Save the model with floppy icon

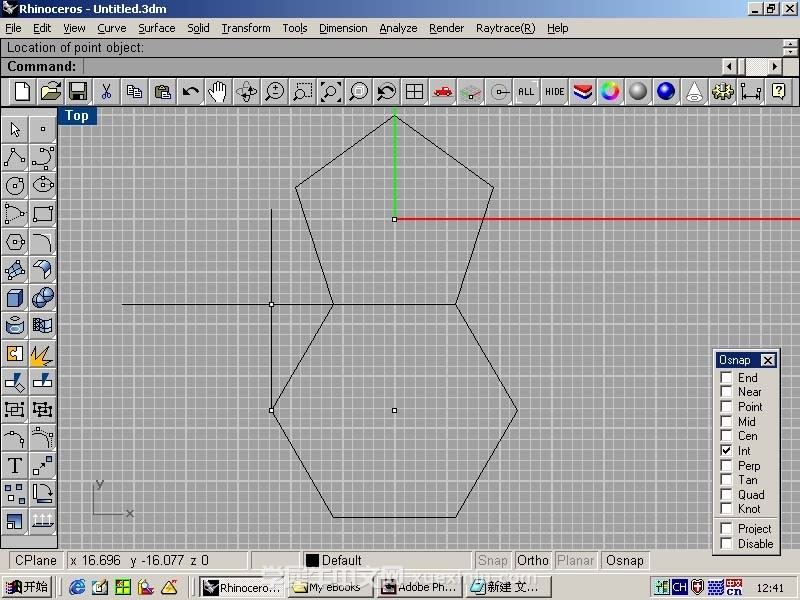click(78, 92)
